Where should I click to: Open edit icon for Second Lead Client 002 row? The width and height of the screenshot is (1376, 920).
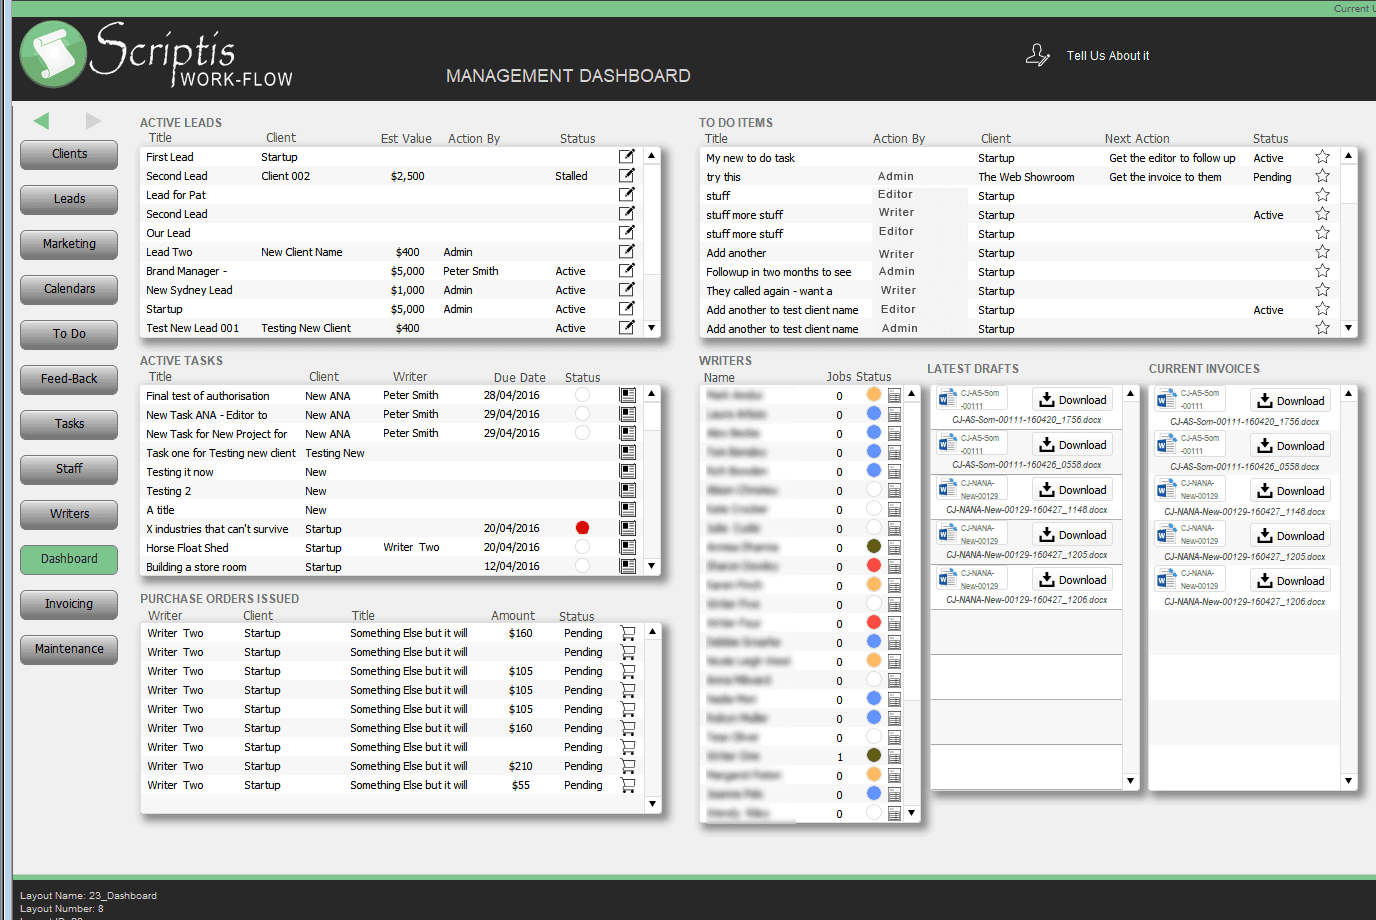[x=627, y=175]
